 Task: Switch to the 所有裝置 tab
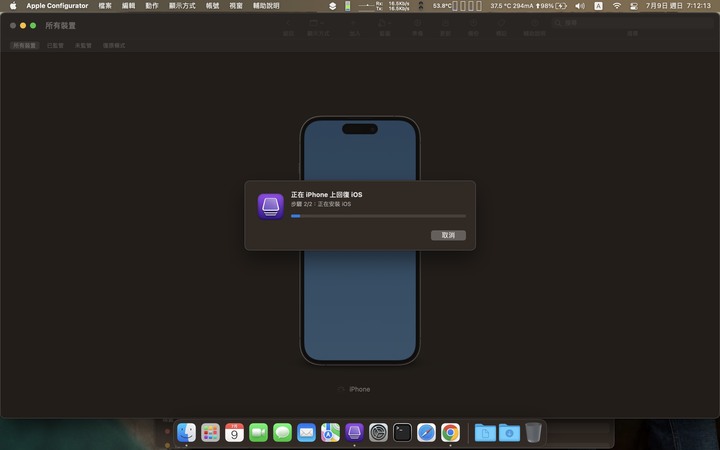(24, 45)
